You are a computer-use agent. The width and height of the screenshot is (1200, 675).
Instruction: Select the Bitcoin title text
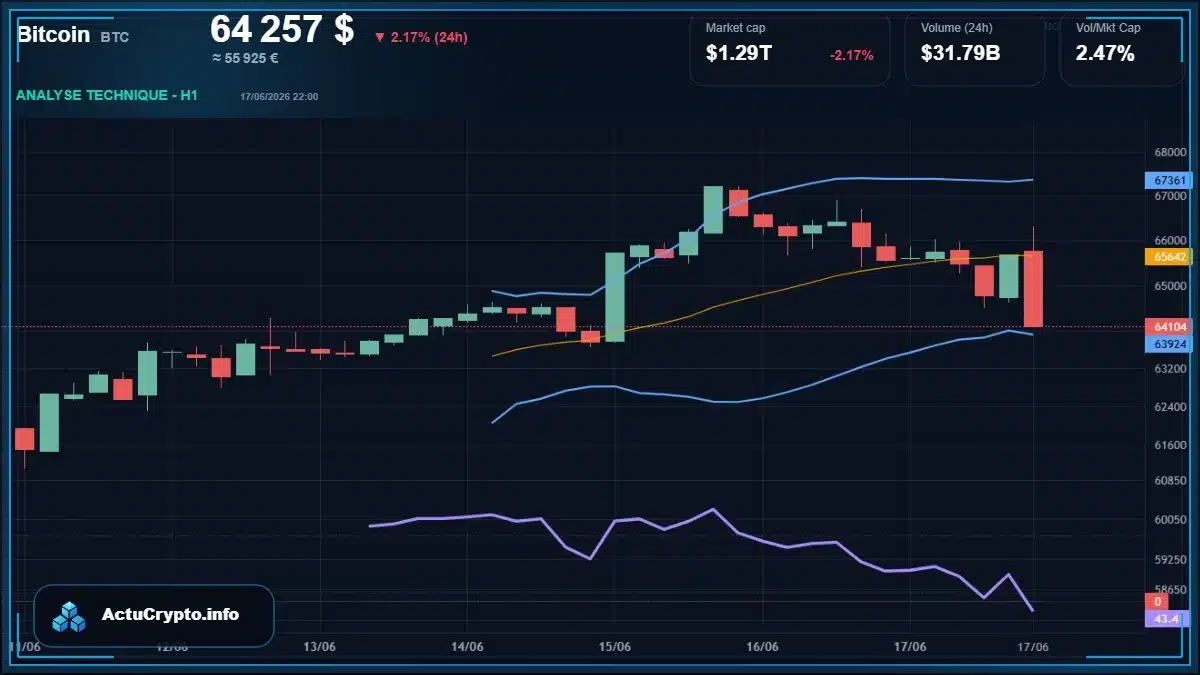click(54, 35)
